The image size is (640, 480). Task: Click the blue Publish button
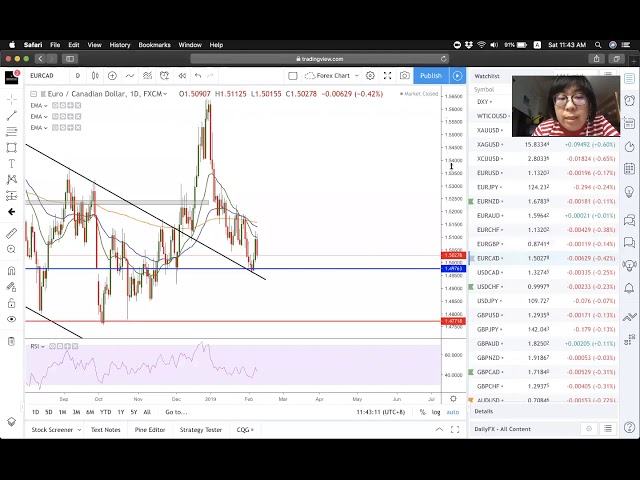[431, 76]
